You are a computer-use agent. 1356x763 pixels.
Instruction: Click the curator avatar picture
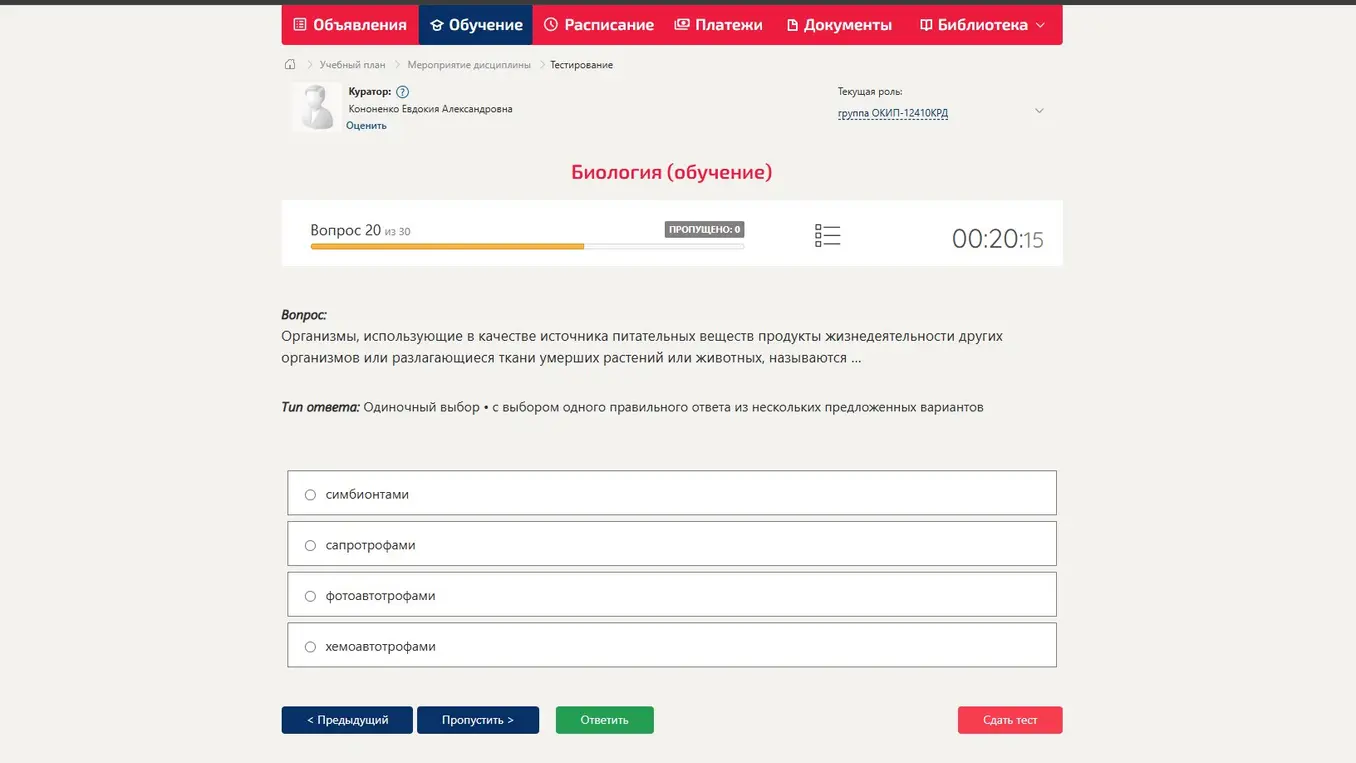(317, 107)
